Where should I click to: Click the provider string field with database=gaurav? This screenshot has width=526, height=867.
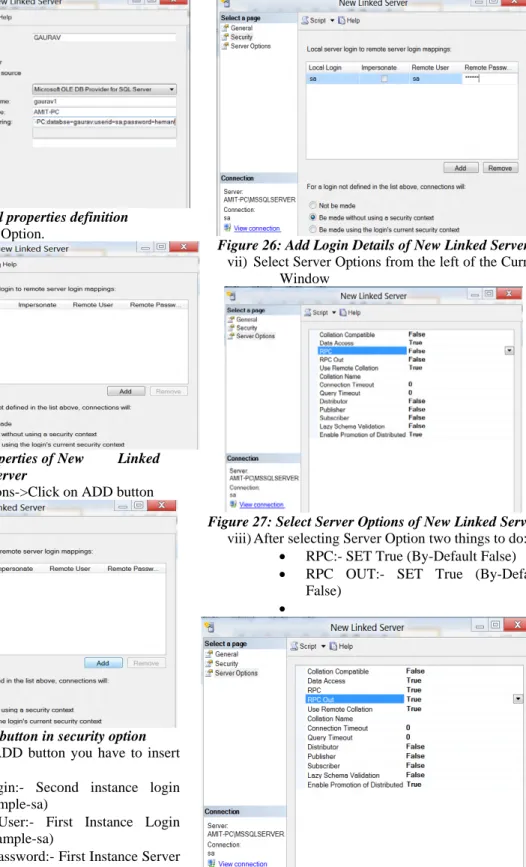104,122
